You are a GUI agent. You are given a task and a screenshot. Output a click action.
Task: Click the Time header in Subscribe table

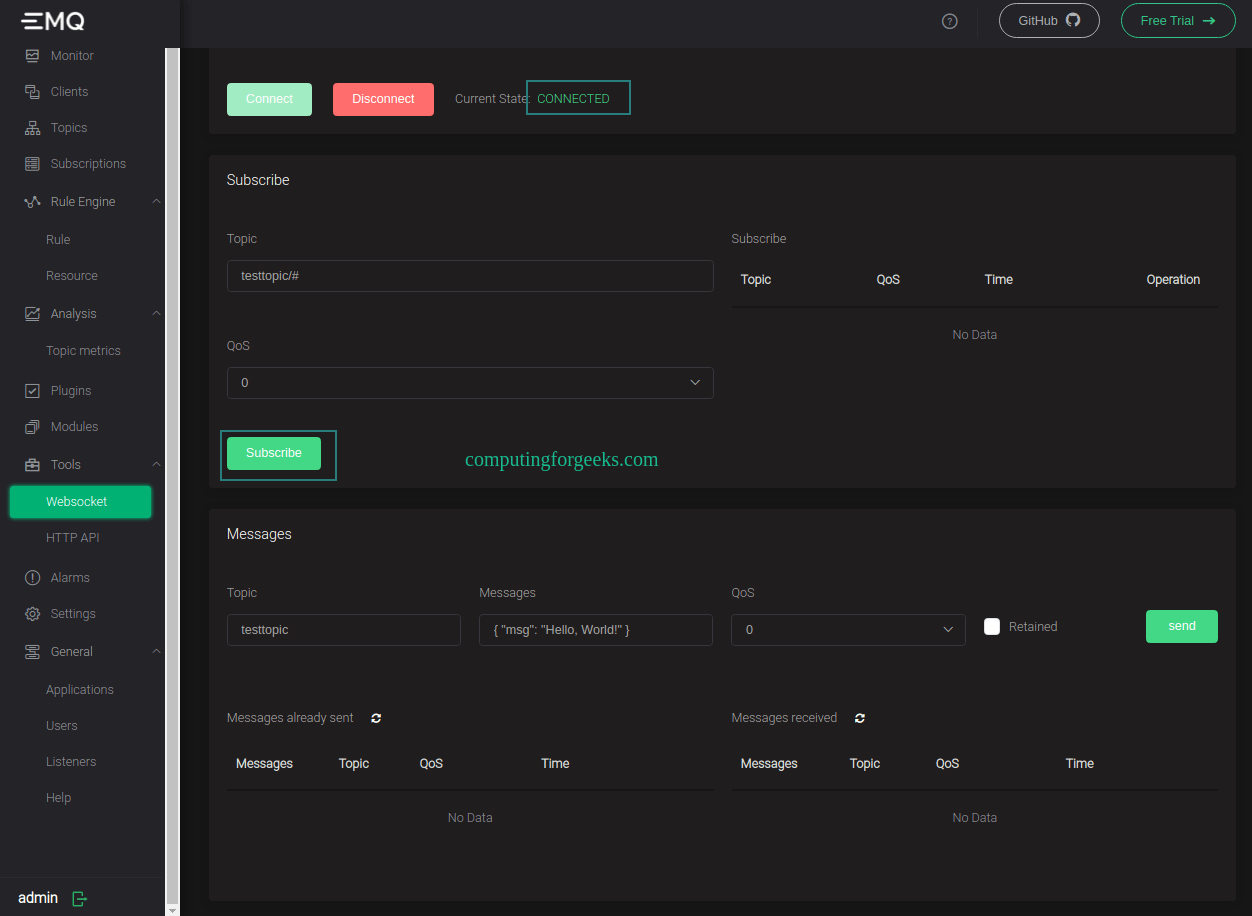[999, 280]
